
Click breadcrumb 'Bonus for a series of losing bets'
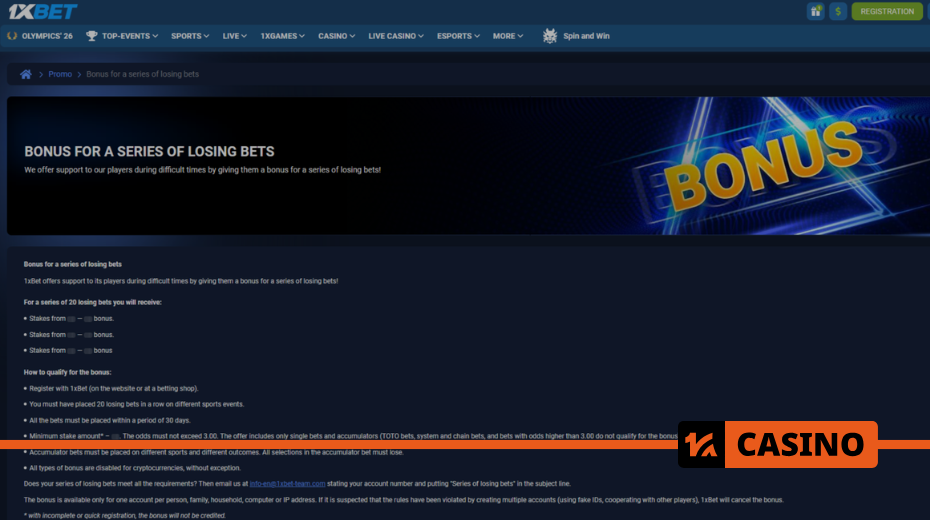coord(142,74)
